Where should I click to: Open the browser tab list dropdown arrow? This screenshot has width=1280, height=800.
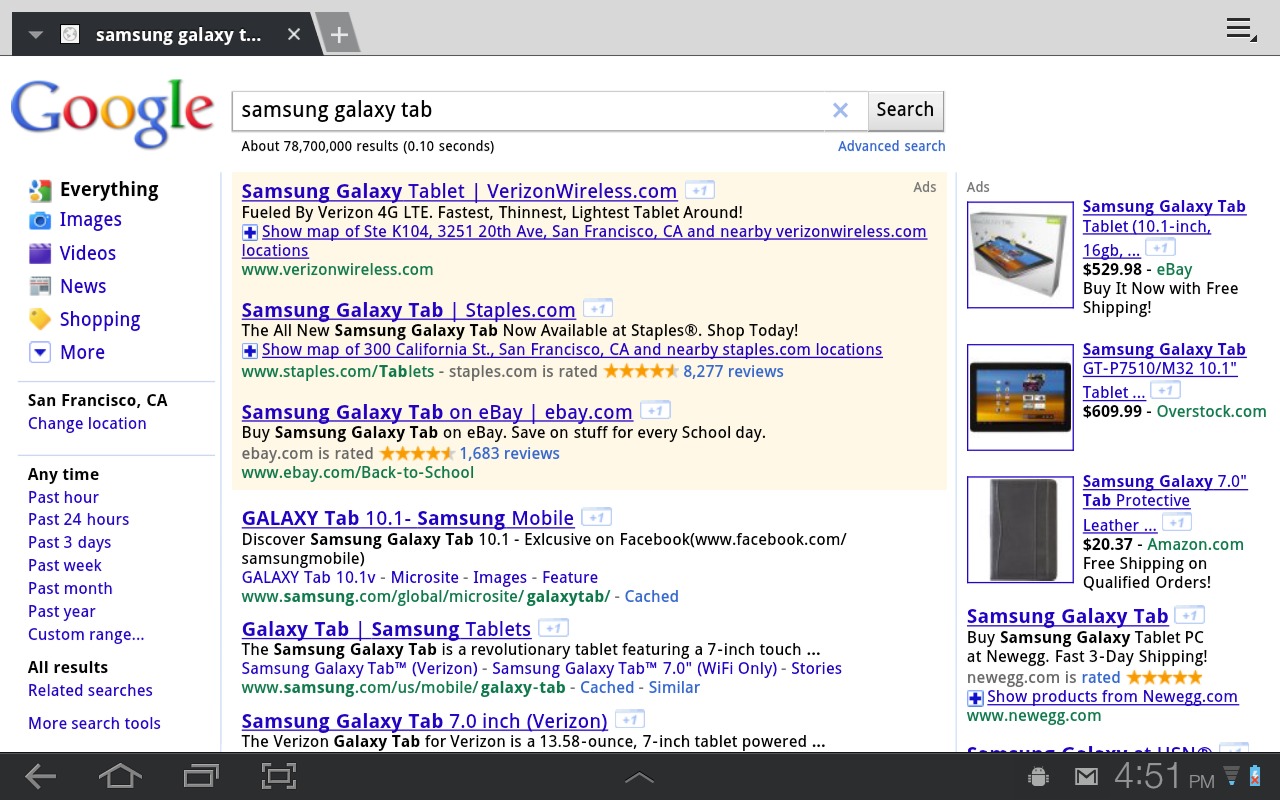click(x=36, y=35)
